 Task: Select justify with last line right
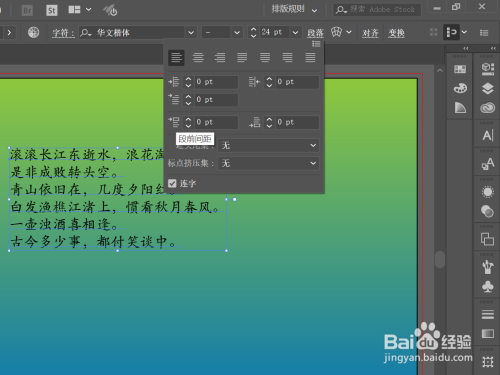point(287,58)
